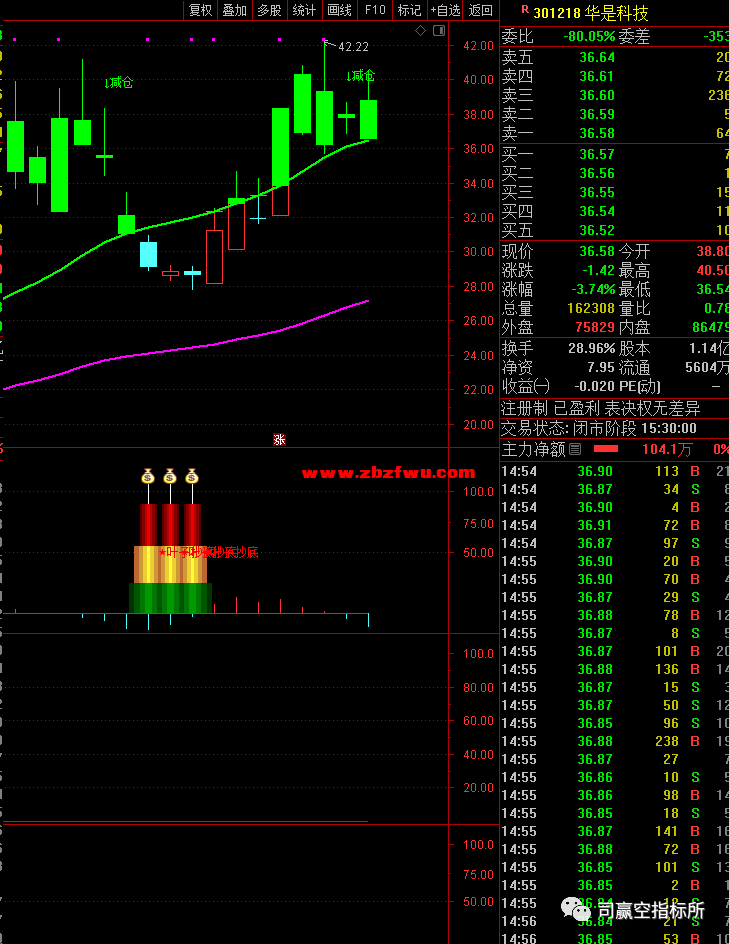Click the red 涨 marker icon
The height and width of the screenshot is (944, 729).
pyautogui.click(x=280, y=439)
